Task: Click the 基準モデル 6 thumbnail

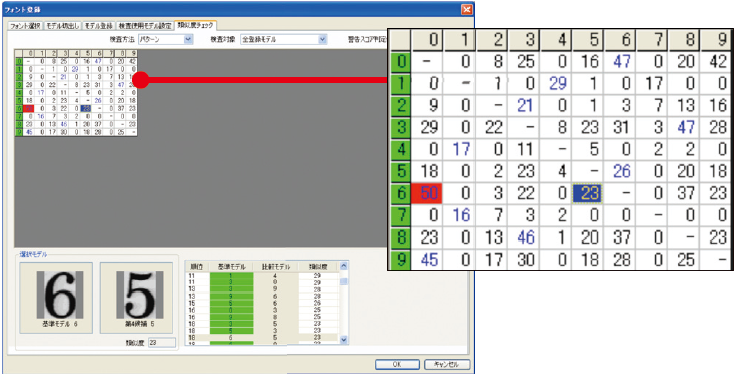Action: point(56,298)
